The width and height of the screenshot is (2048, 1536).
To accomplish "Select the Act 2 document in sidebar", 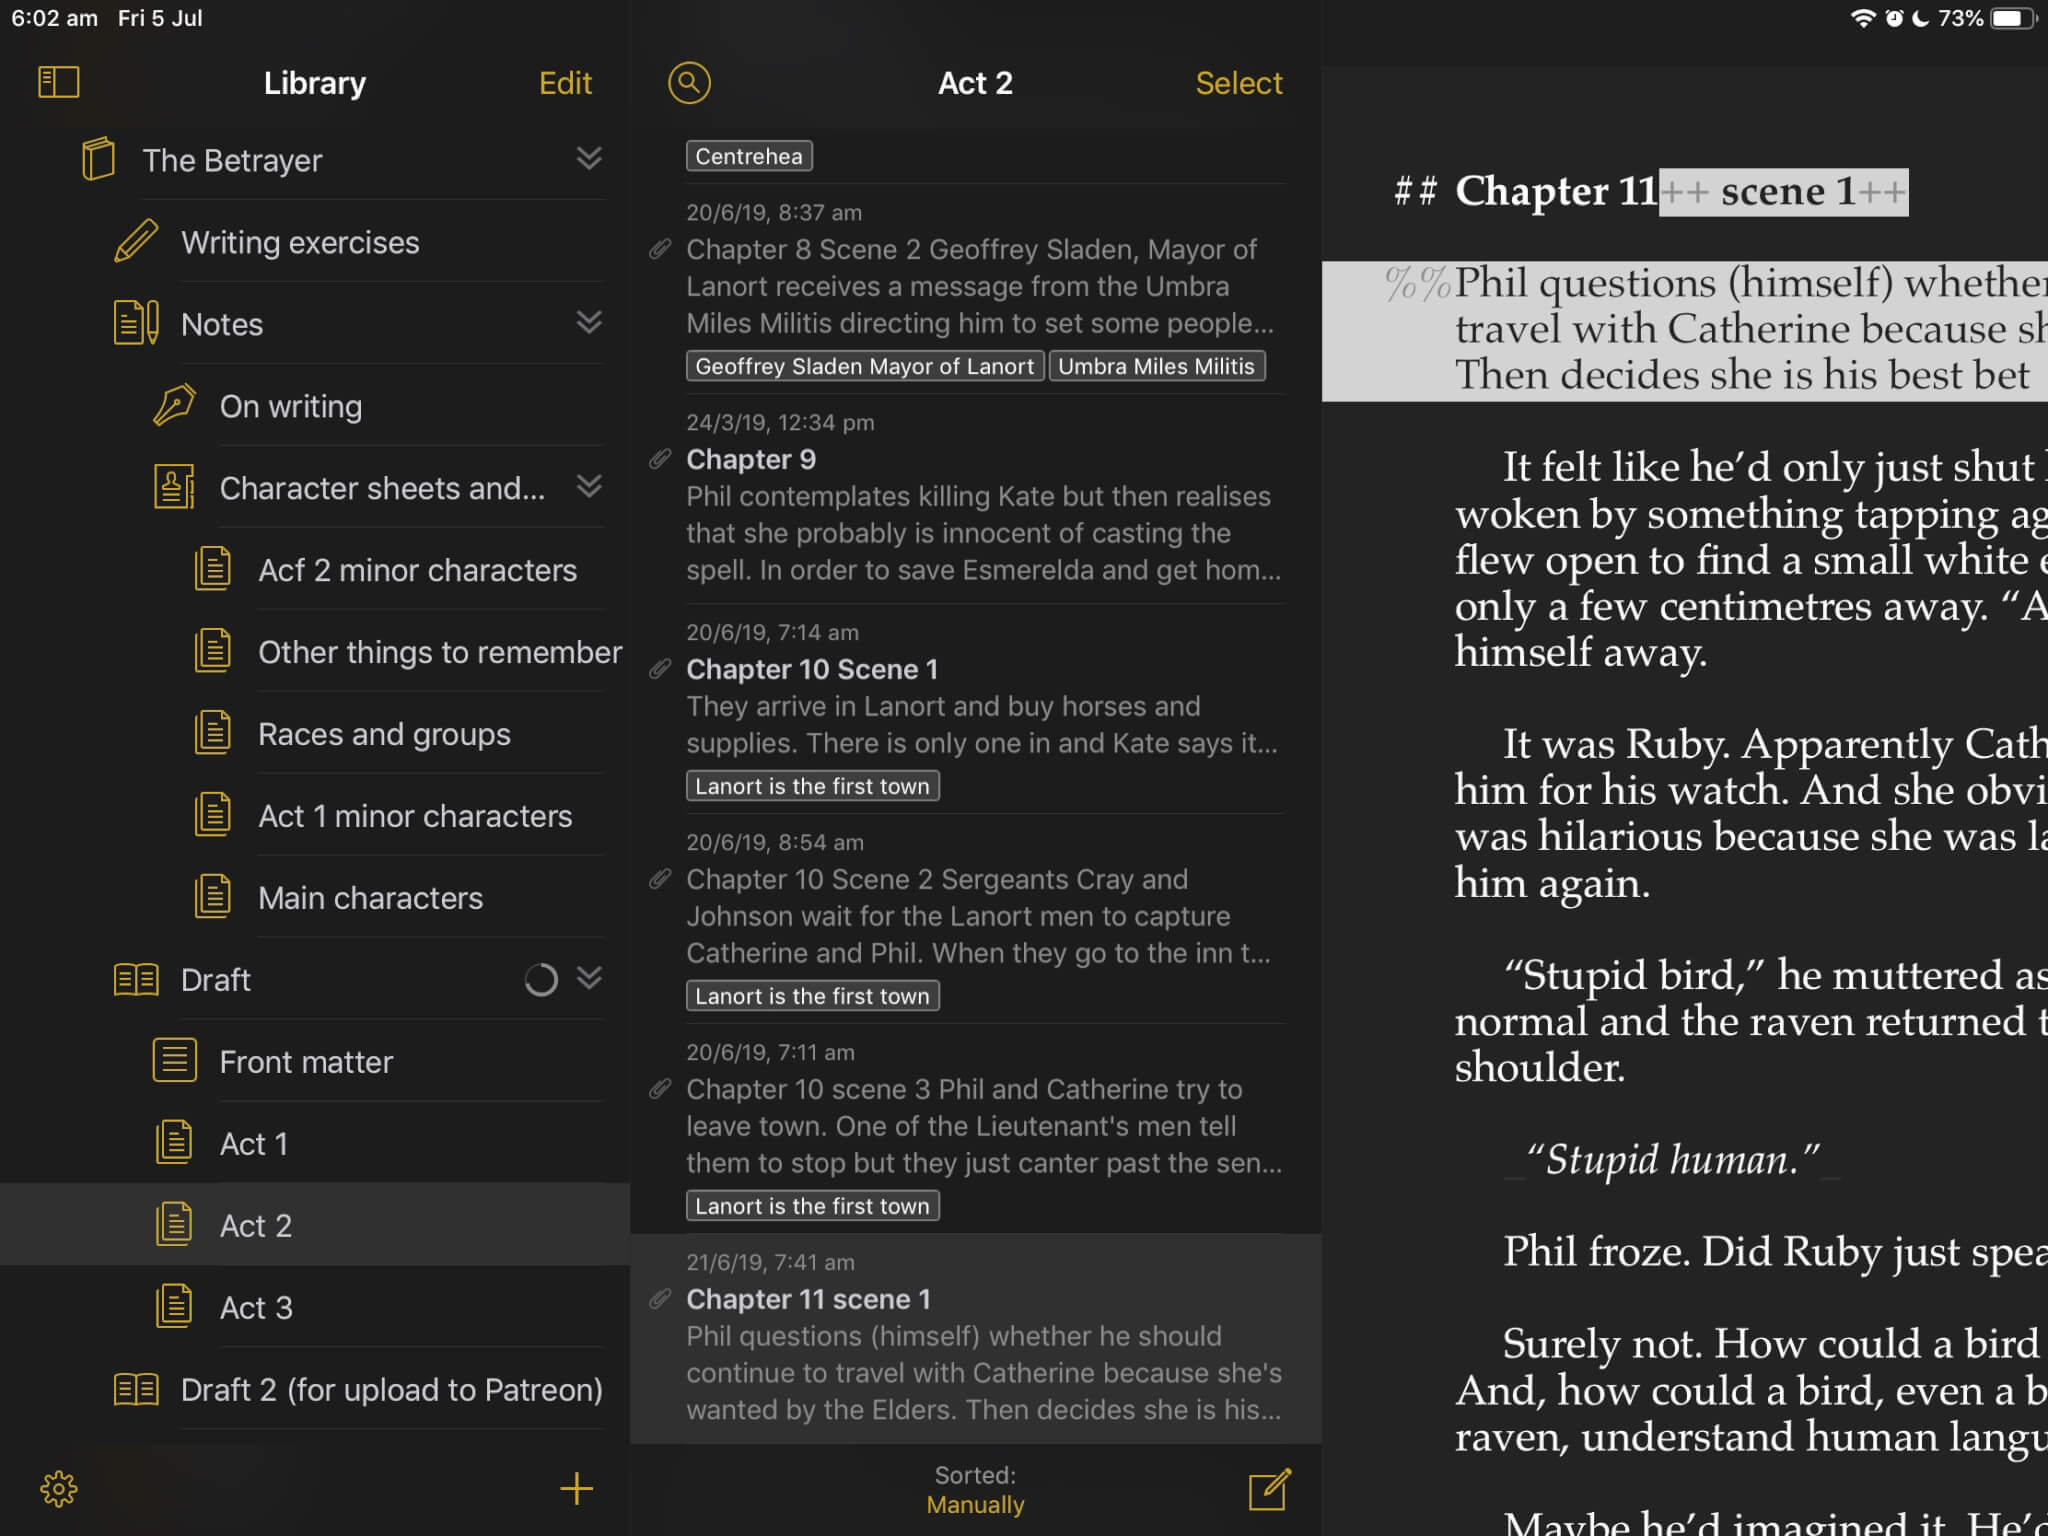I will pos(256,1225).
